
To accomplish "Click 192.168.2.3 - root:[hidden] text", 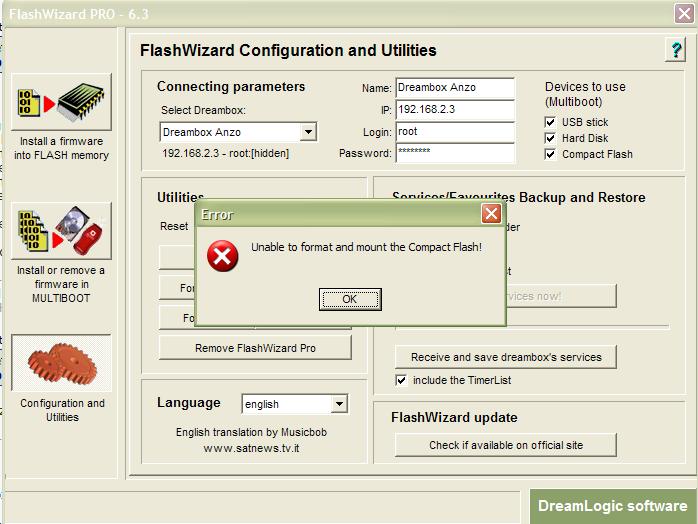I will [226, 154].
